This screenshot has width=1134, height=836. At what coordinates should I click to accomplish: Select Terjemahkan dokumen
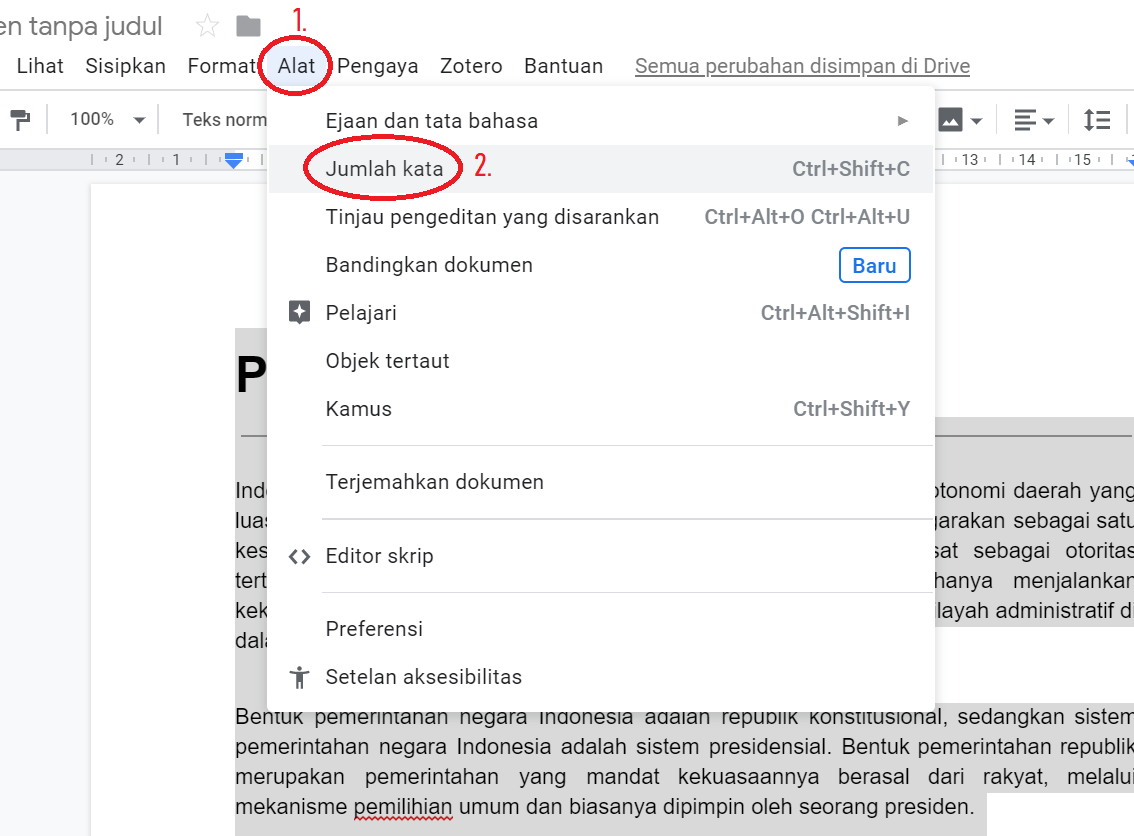(x=434, y=482)
